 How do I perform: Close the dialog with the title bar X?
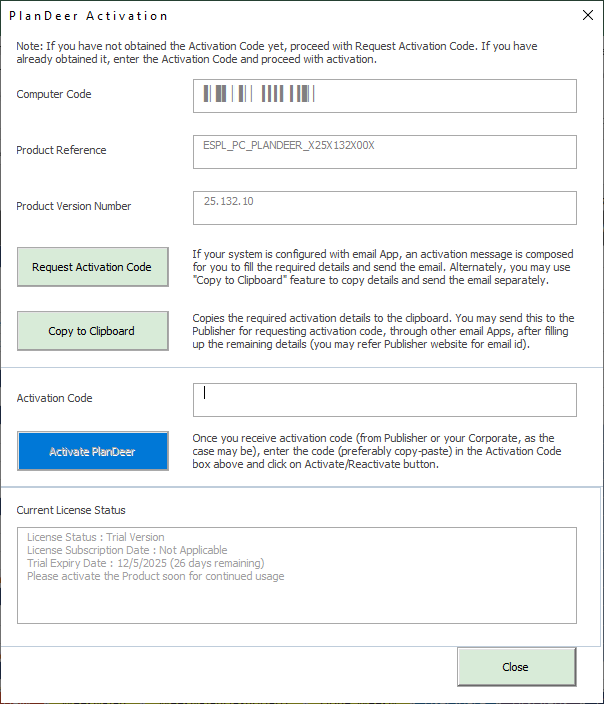pos(586,16)
